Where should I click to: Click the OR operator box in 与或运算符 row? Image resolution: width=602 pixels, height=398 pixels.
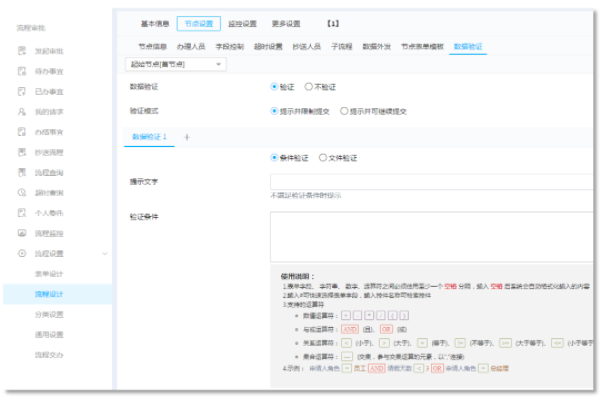click(386, 329)
